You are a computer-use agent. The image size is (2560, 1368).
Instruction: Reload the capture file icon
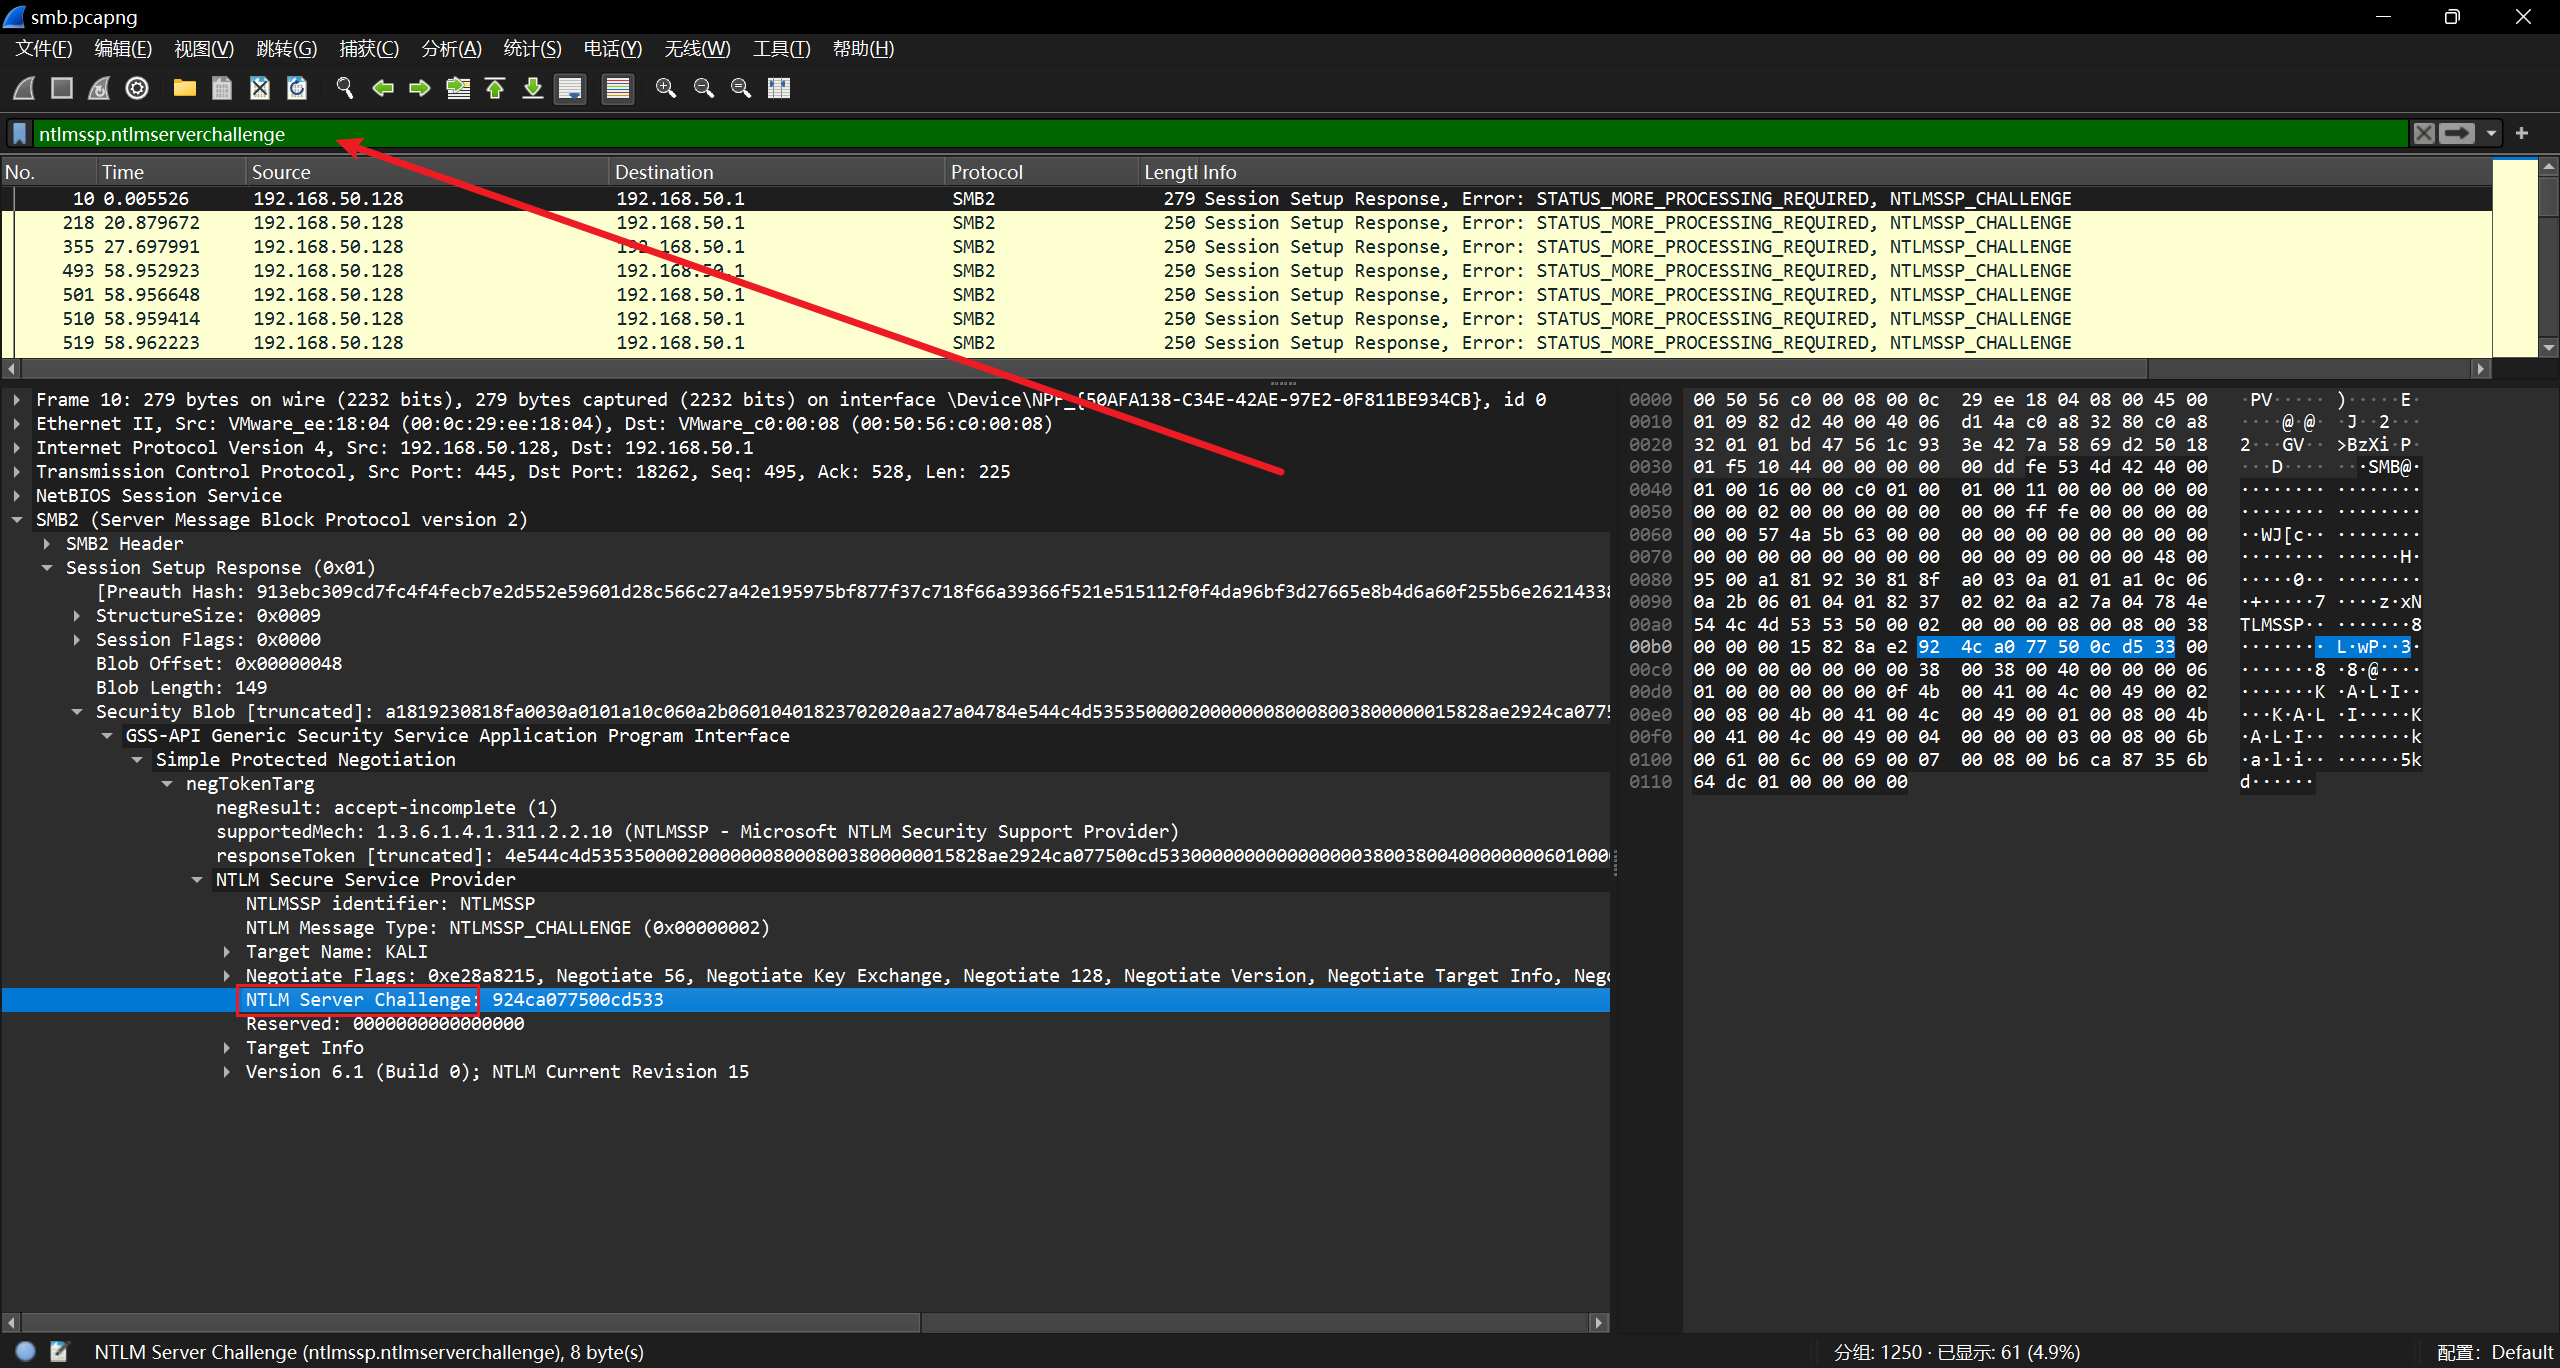pos(297,88)
